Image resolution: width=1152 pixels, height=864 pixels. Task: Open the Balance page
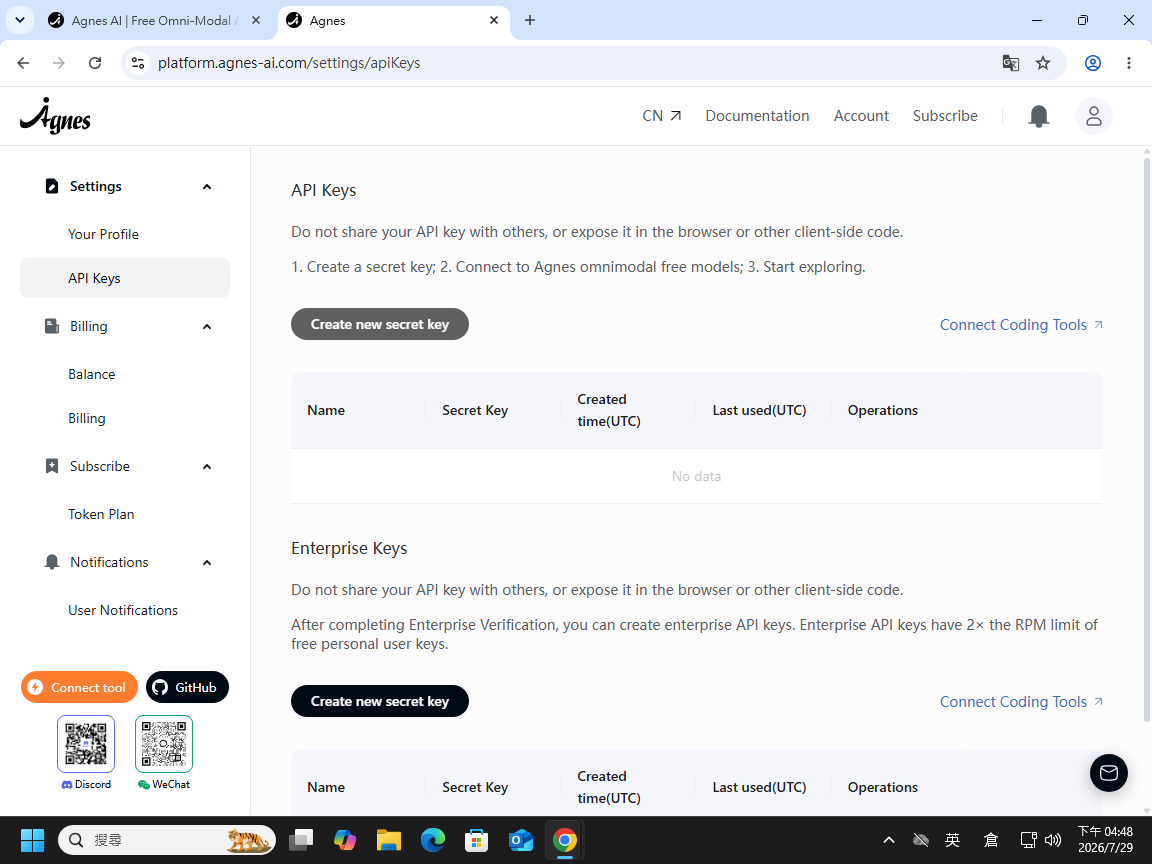tap(92, 374)
